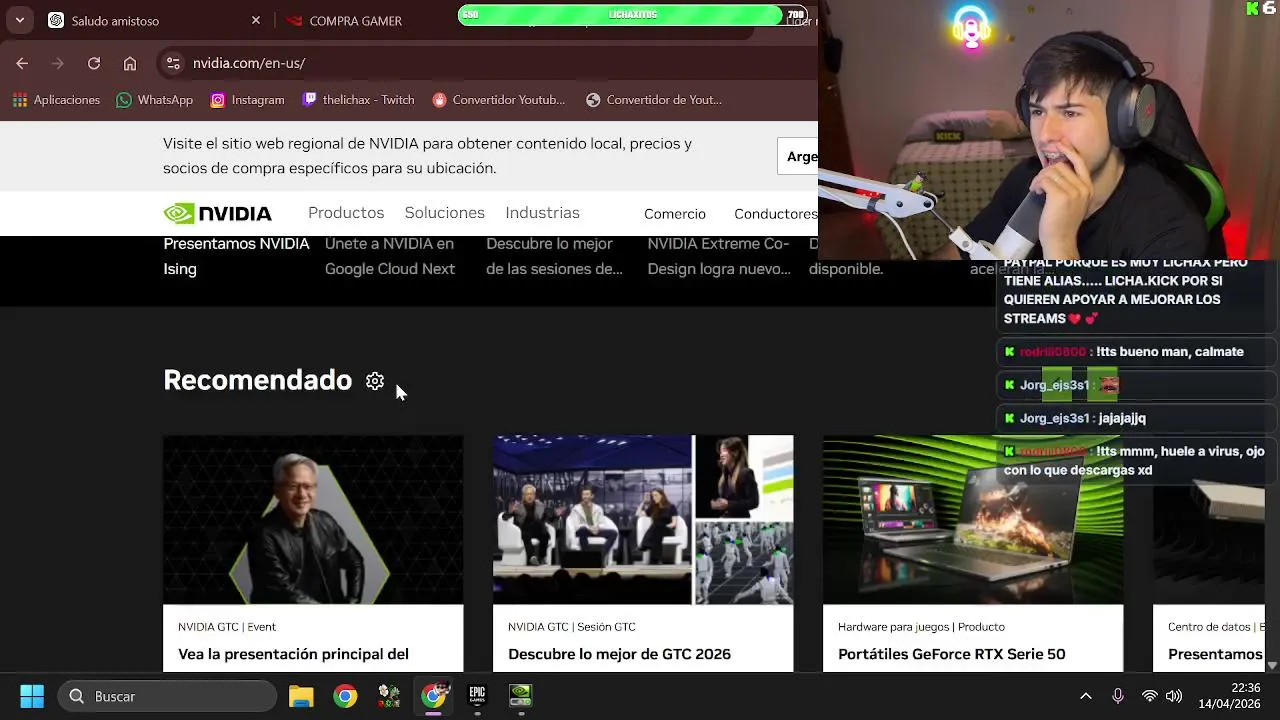View site information icon in address bar
This screenshot has width=1280, height=720.
tap(173, 63)
